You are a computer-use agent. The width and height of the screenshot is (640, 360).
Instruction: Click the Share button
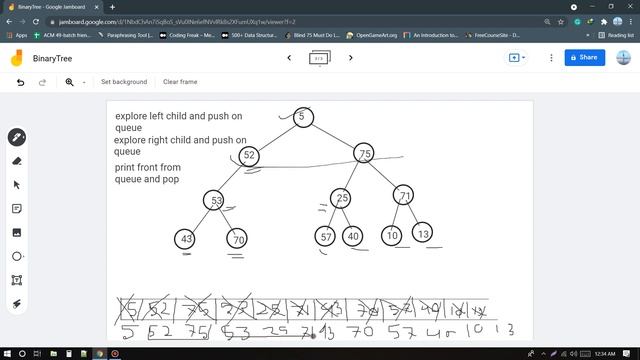pos(584,58)
